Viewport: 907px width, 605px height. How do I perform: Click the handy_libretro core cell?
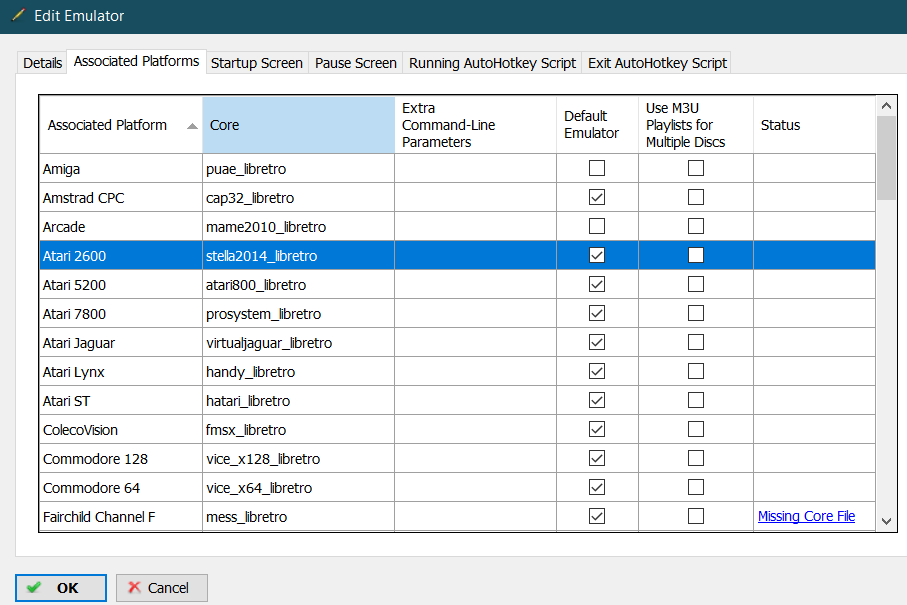click(x=298, y=371)
